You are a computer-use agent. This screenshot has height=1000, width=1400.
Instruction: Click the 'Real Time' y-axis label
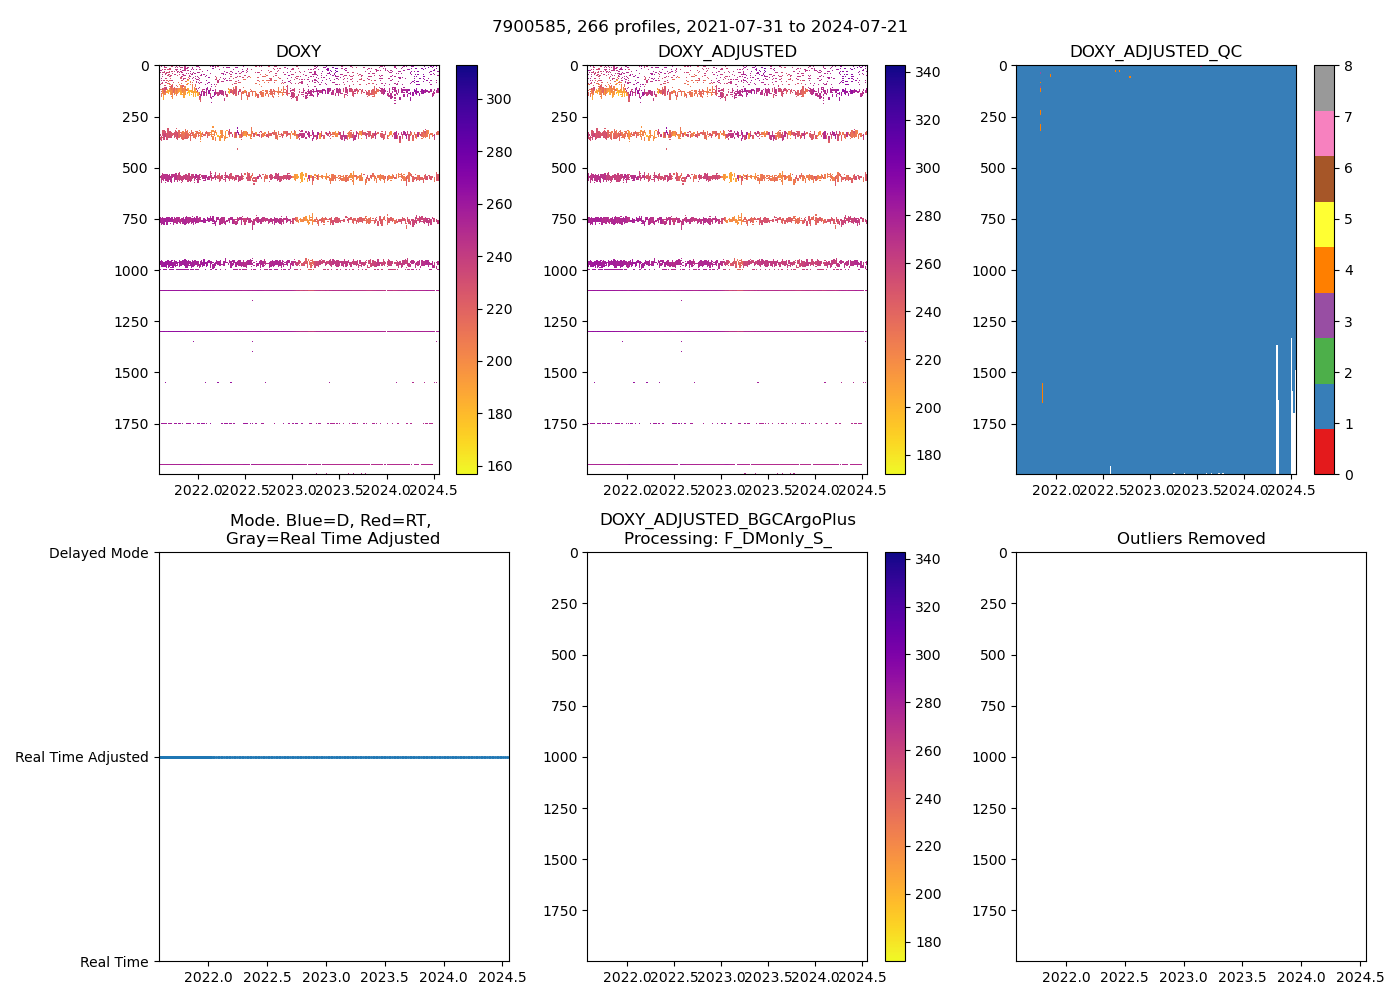tap(114, 962)
